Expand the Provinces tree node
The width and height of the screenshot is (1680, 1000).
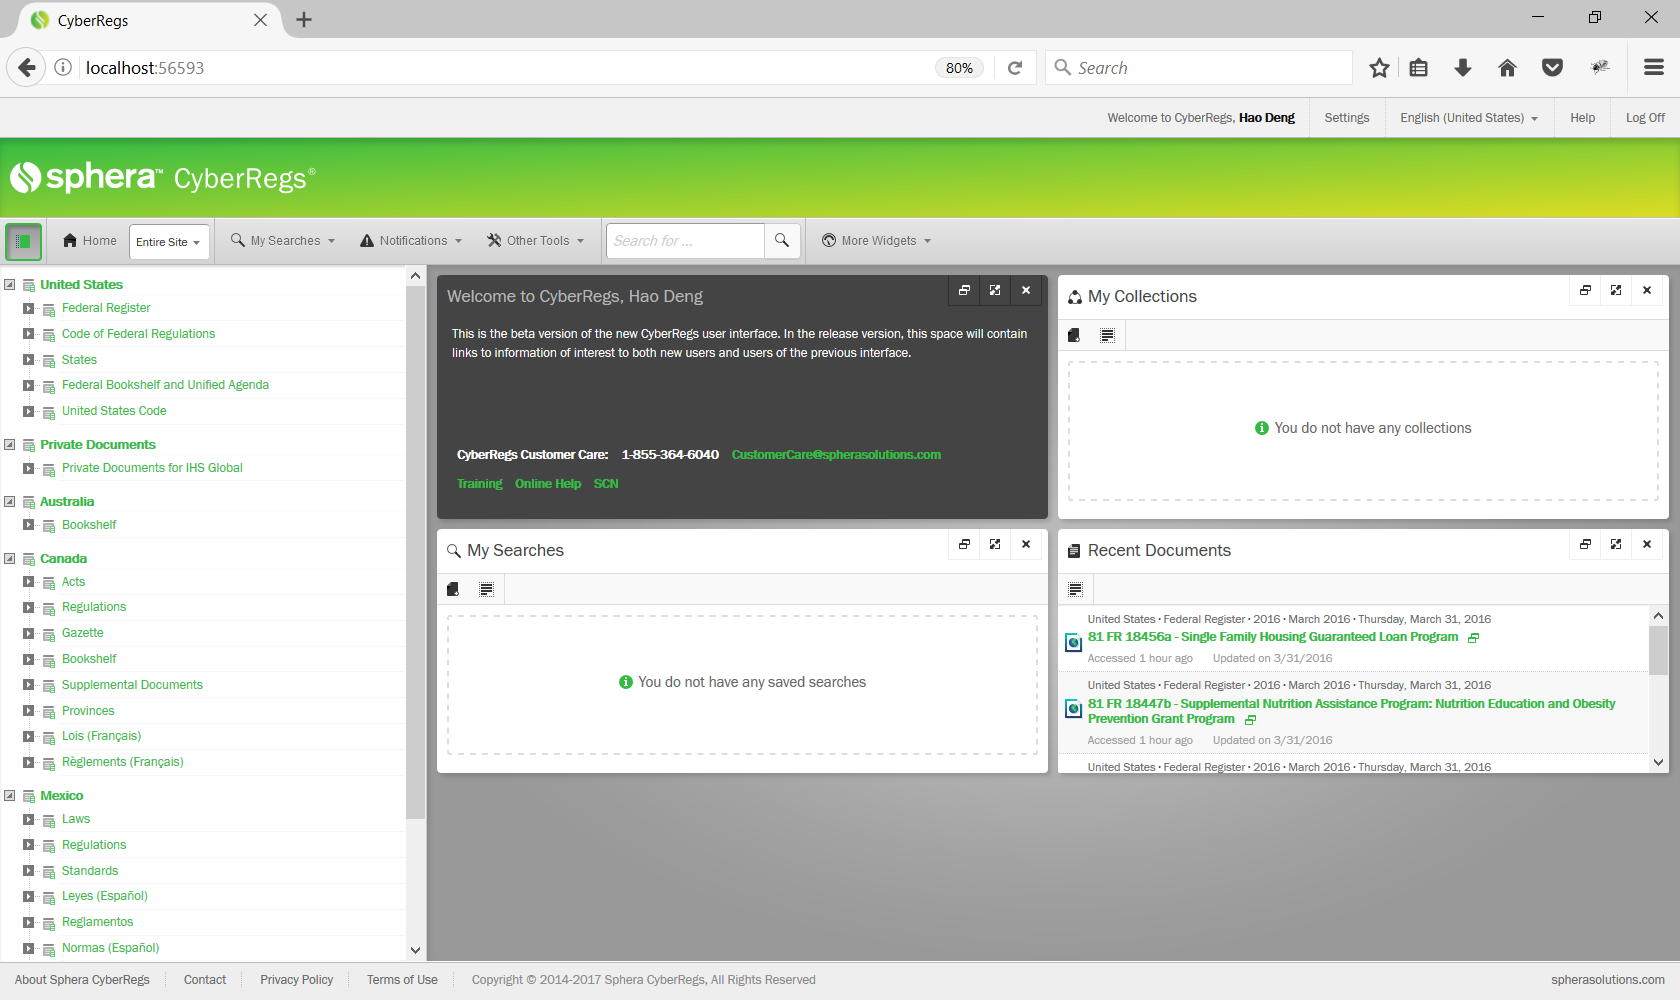28,711
